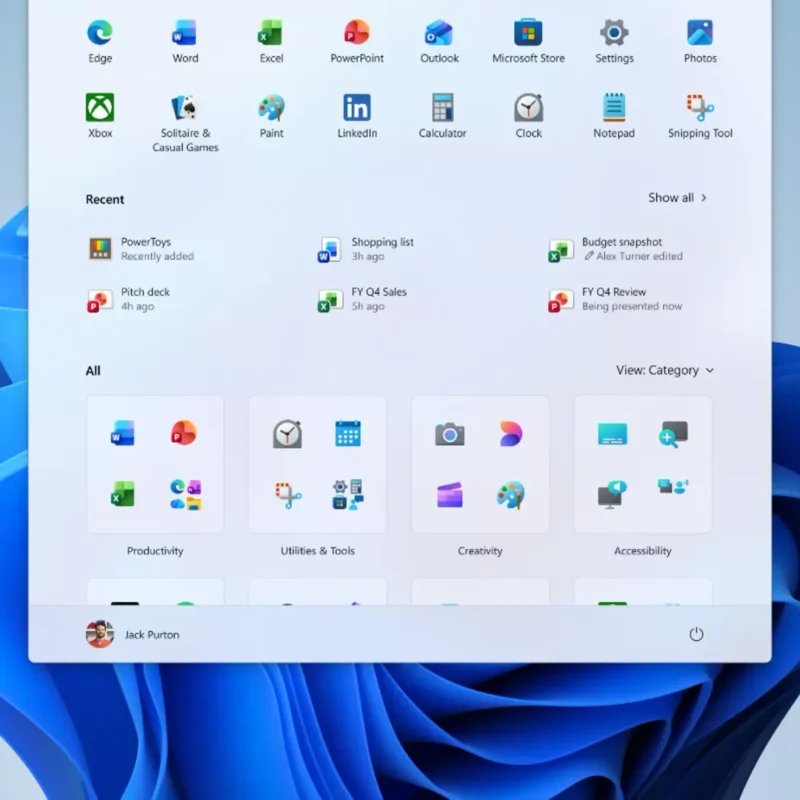Viewport: 800px width, 800px height.
Task: Open Magnifier icon in Accessibility folder
Action: (x=673, y=434)
